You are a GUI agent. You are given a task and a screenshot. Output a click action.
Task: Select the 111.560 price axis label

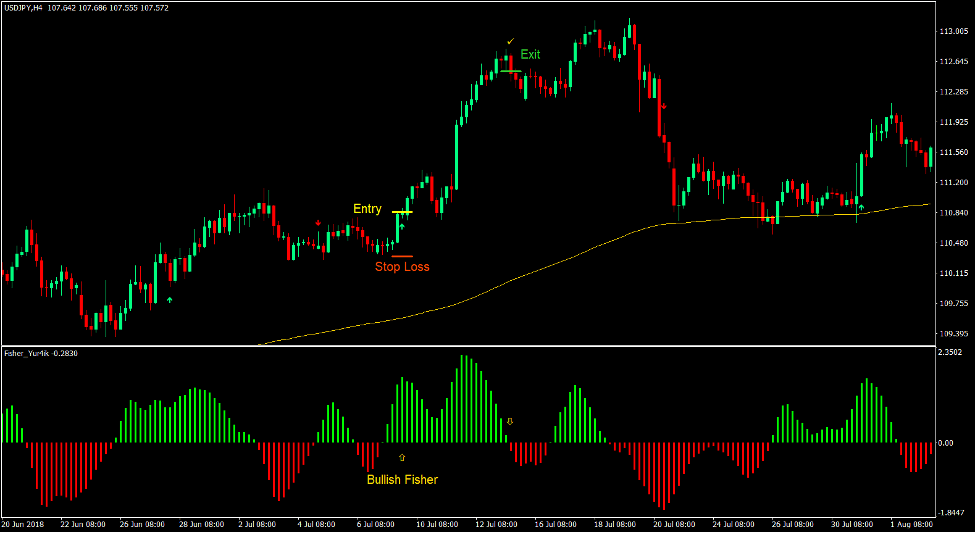pos(953,152)
